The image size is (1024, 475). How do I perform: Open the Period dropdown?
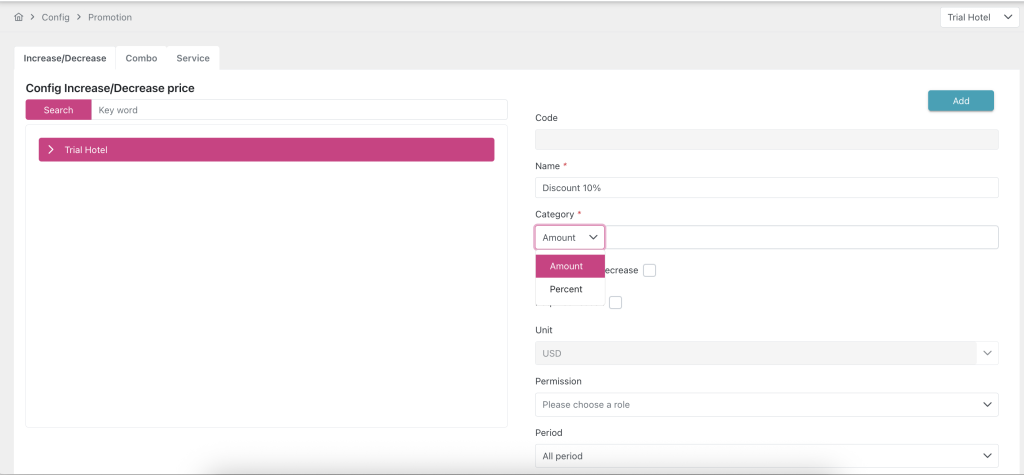coord(766,456)
